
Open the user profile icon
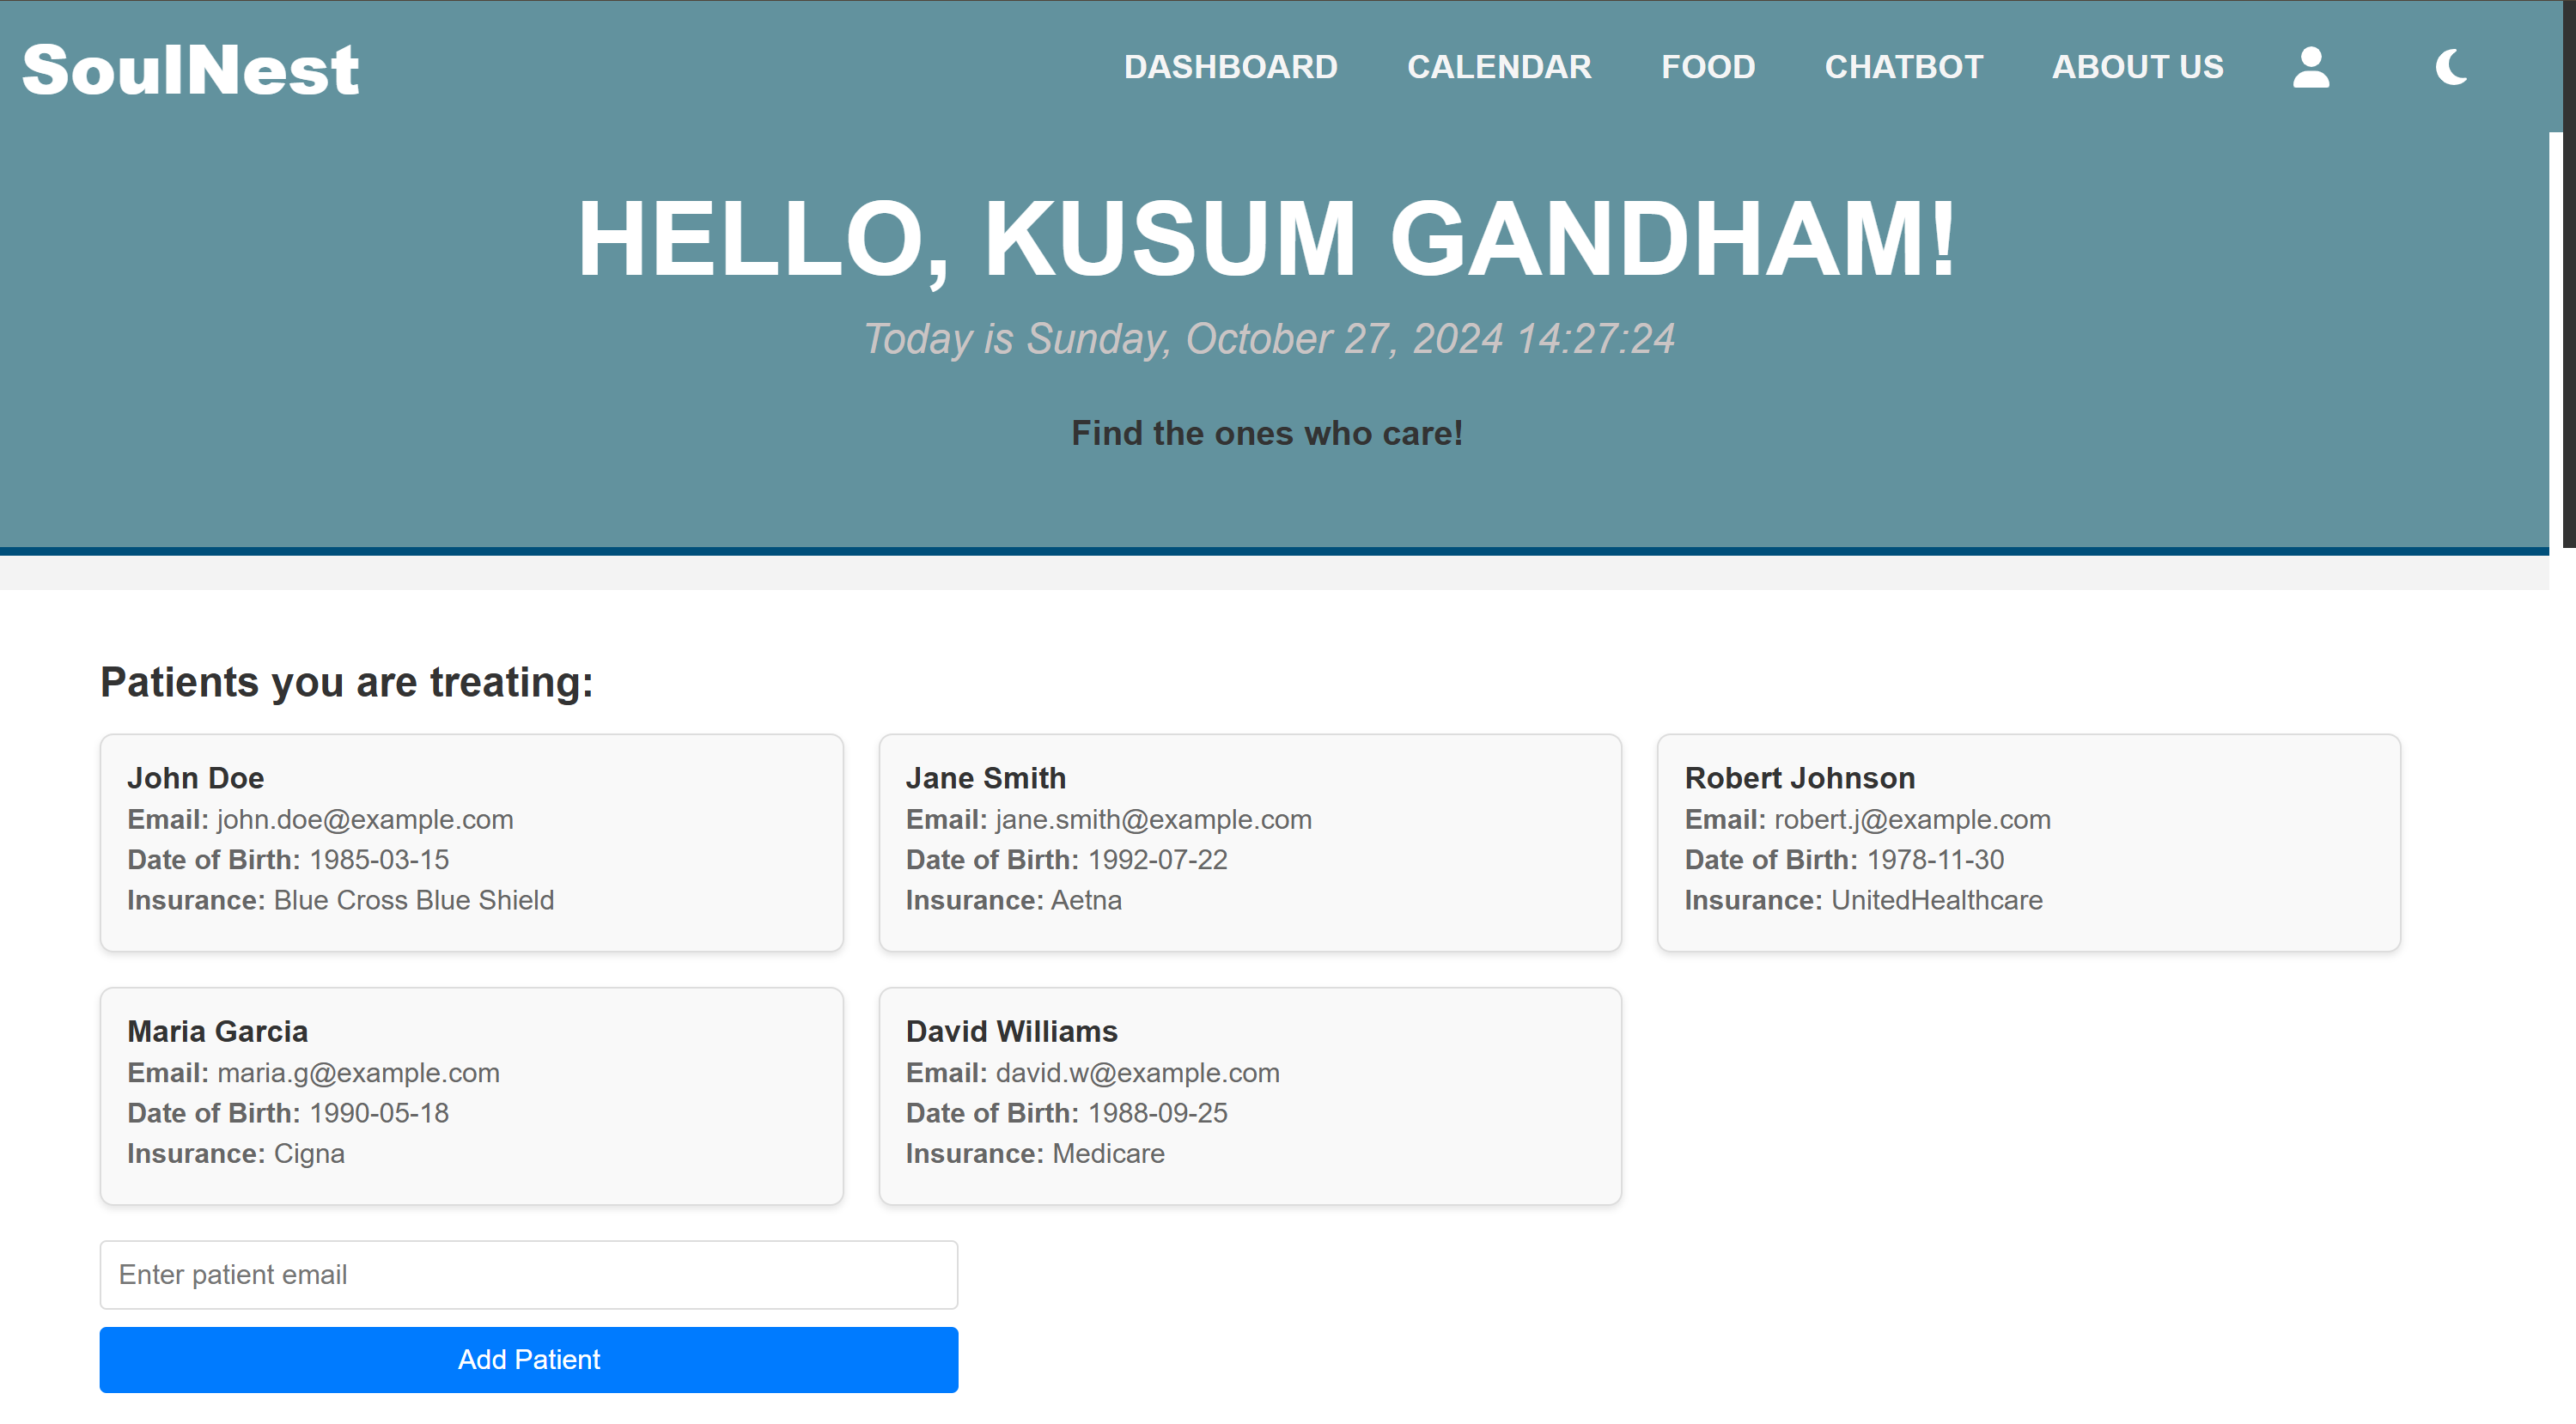pyautogui.click(x=2310, y=68)
